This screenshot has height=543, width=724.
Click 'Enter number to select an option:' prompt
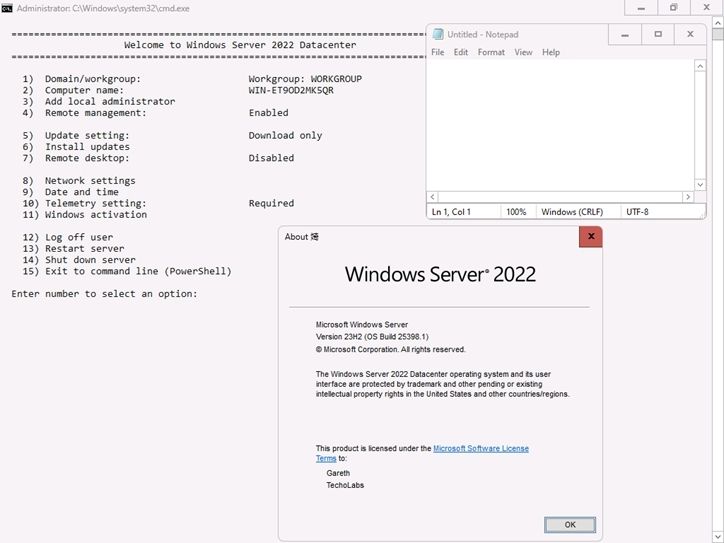click(104, 294)
